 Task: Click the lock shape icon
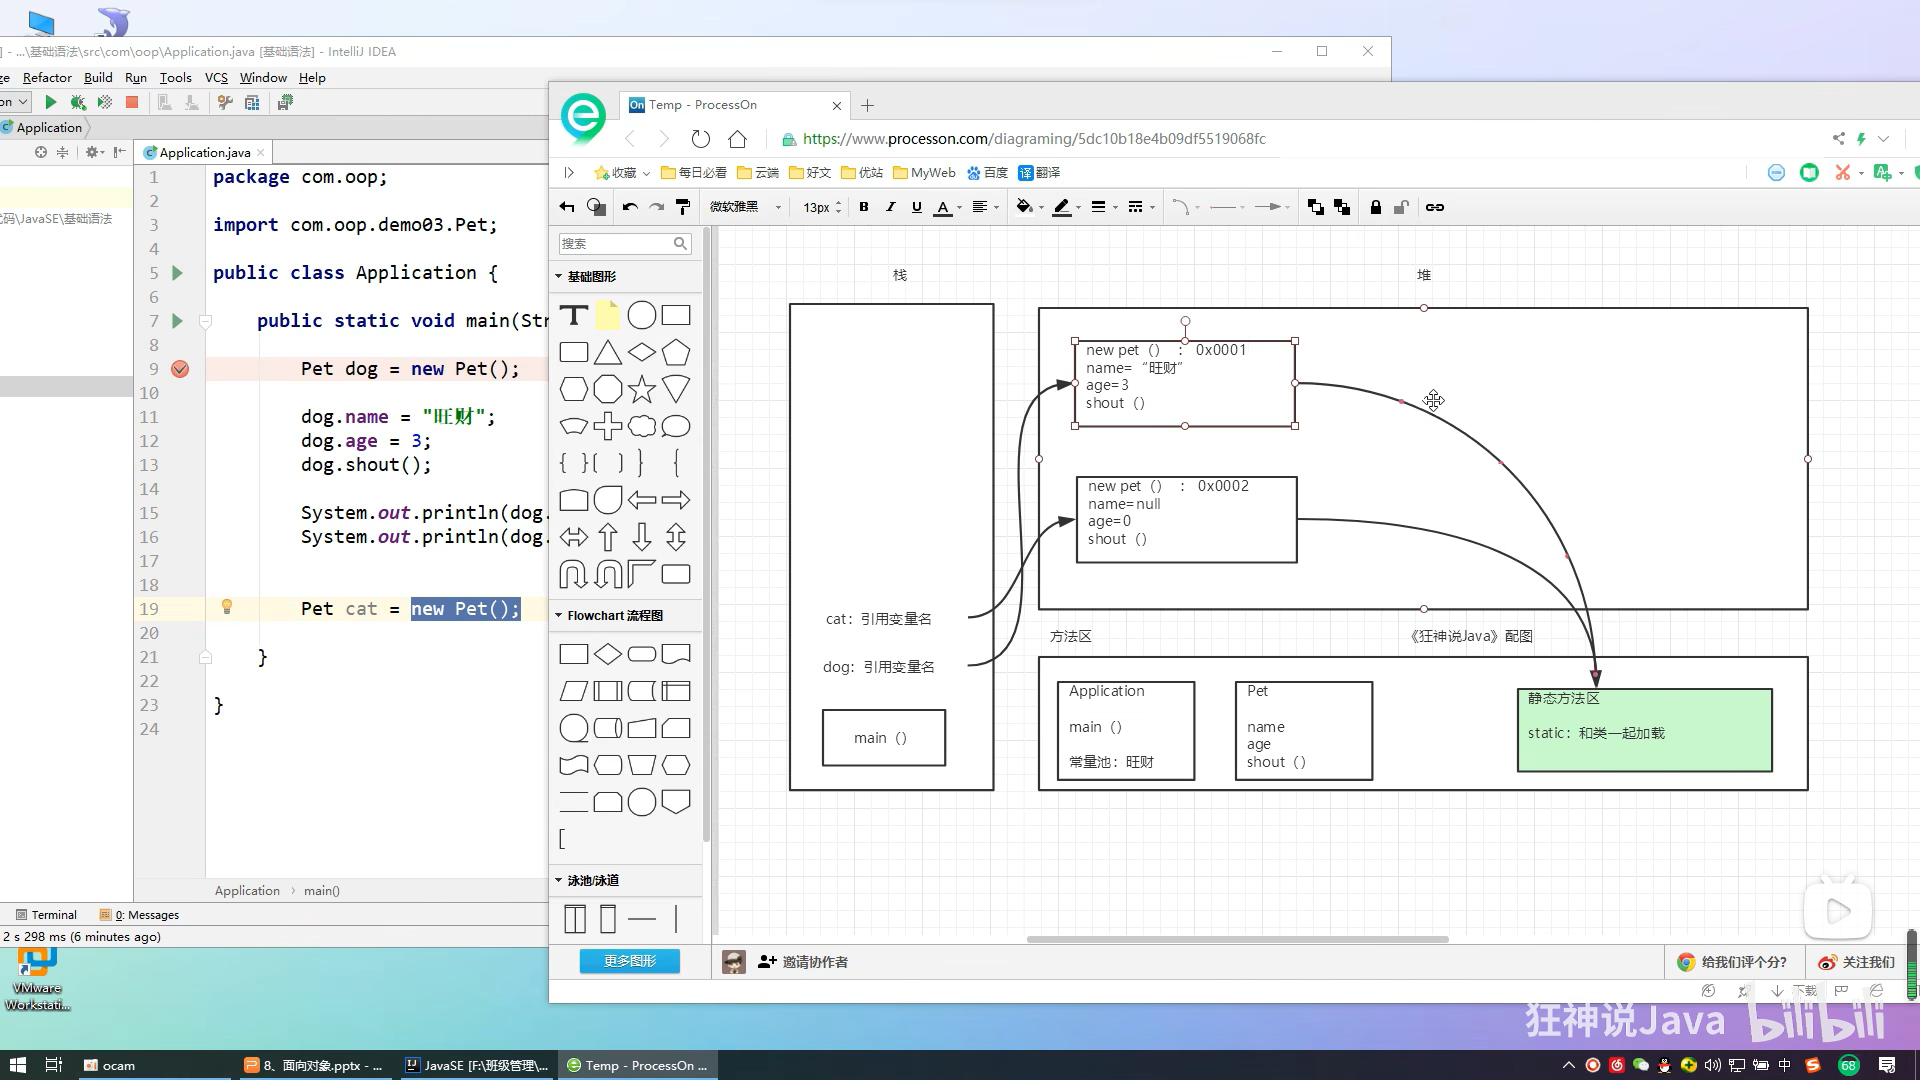(x=1375, y=207)
